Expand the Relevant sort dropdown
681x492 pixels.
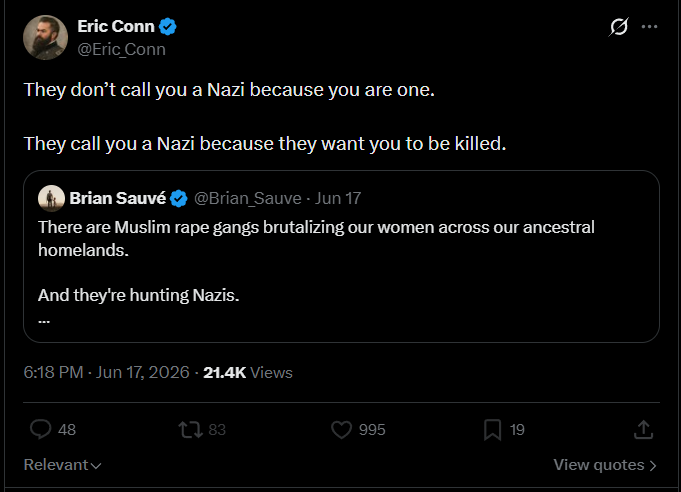click(63, 465)
